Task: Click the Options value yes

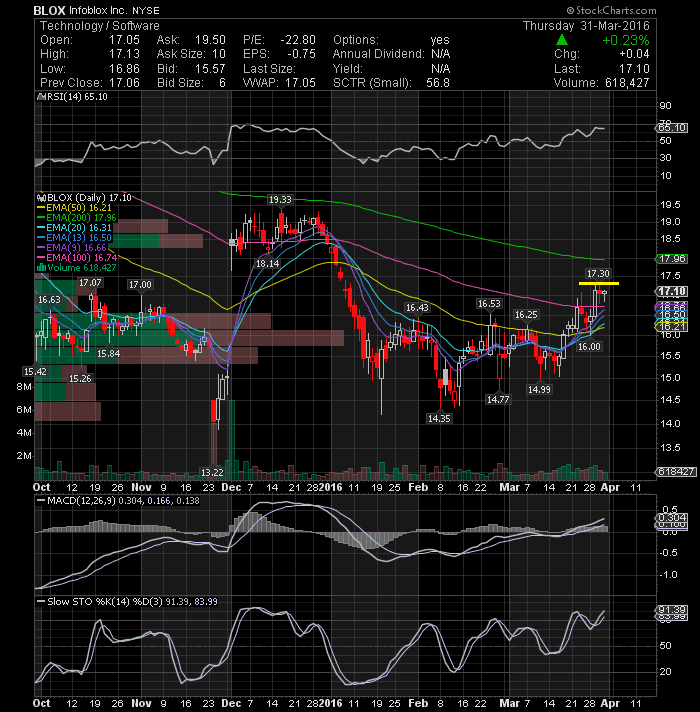Action: tap(440, 40)
